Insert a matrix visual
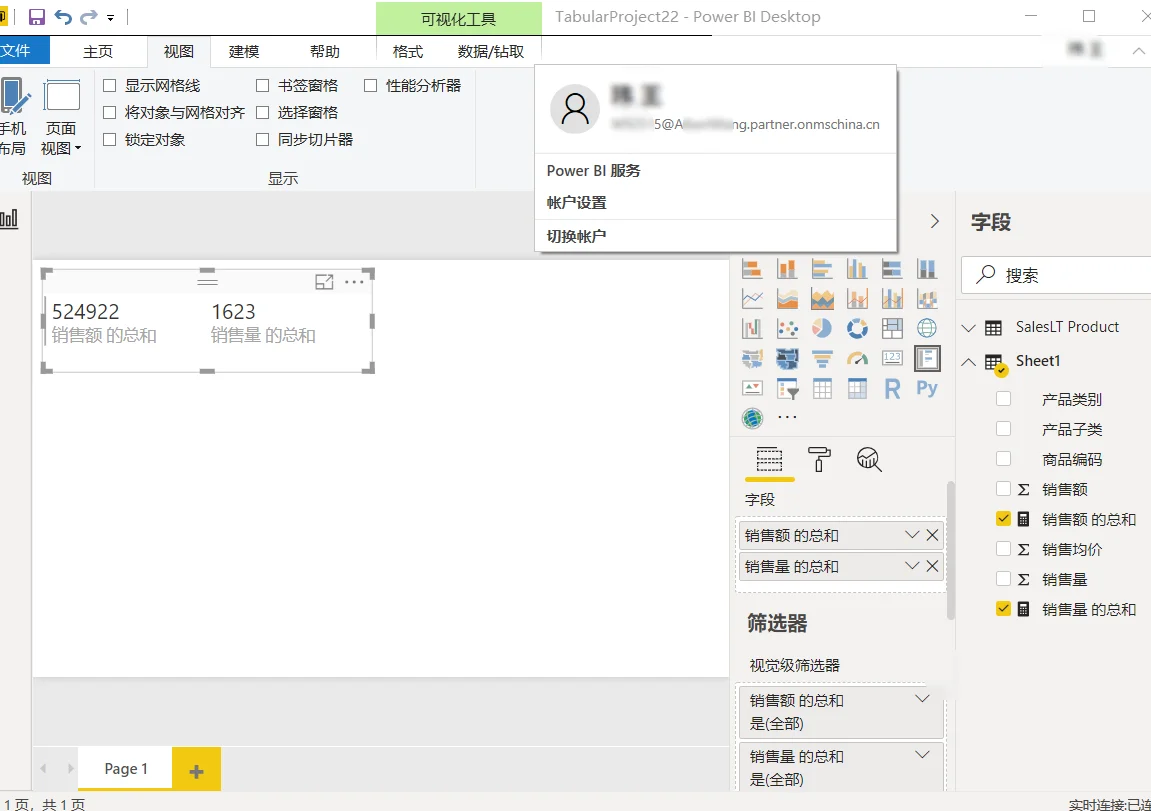1151x811 pixels. (857, 388)
